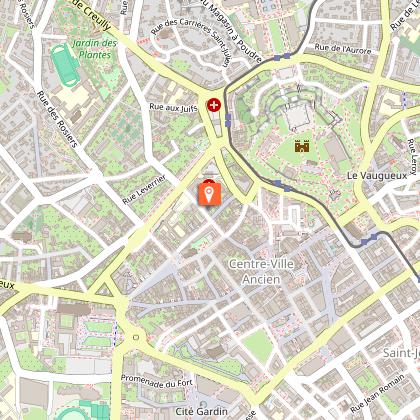Select the Rue de l'Aurore street label

(x=343, y=49)
